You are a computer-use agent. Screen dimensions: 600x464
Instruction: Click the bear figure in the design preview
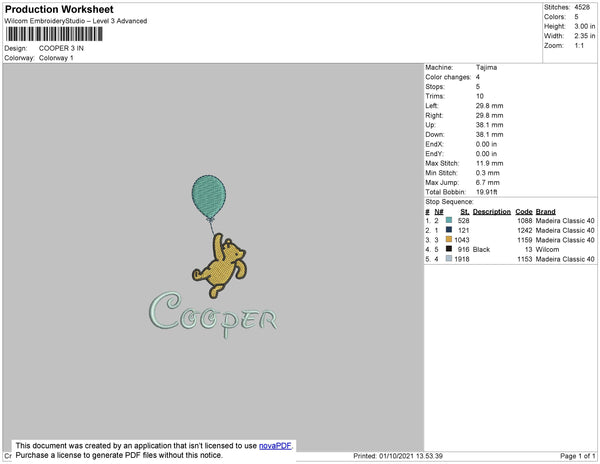220,266
